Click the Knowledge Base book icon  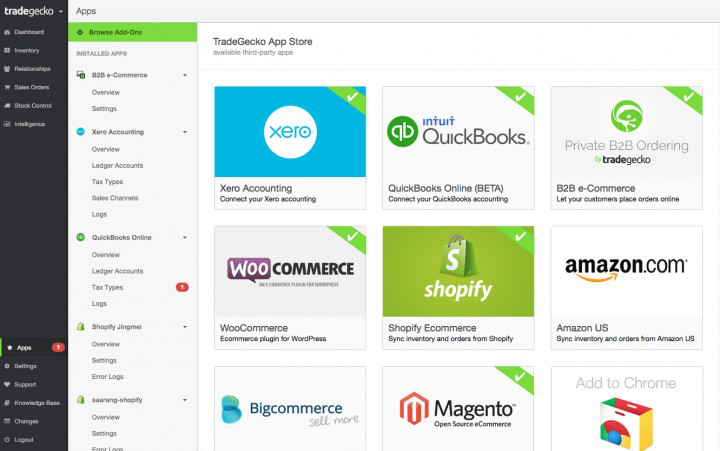(x=7, y=403)
